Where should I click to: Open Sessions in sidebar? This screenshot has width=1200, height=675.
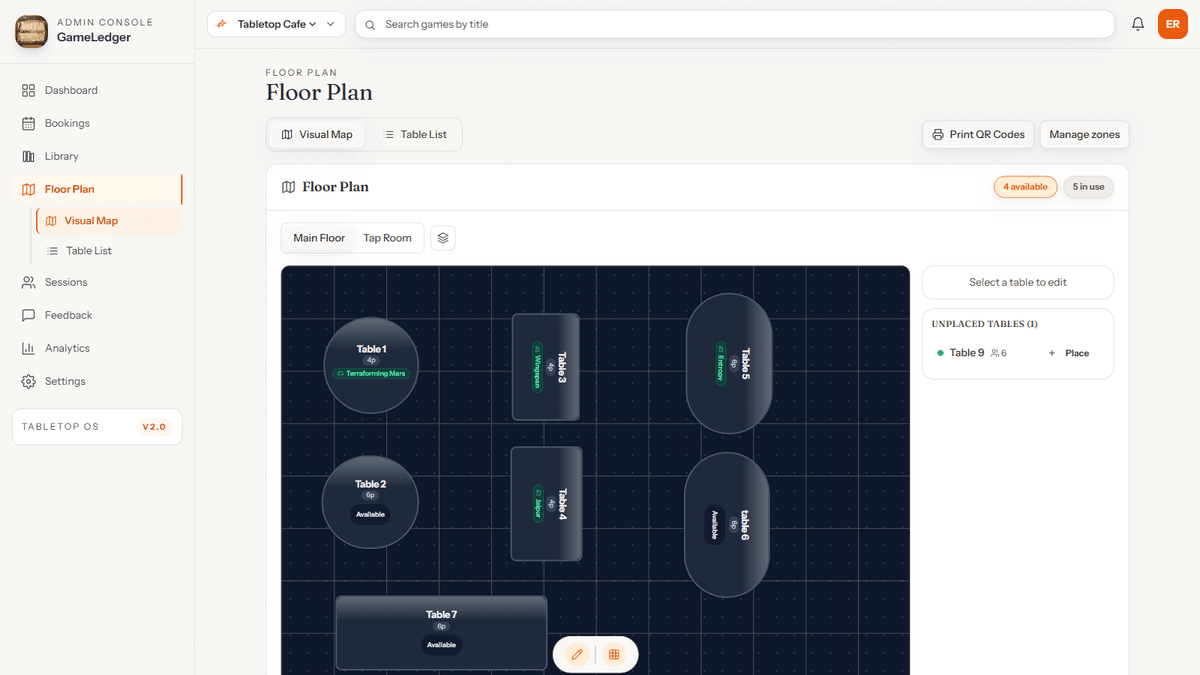pyautogui.click(x=97, y=282)
